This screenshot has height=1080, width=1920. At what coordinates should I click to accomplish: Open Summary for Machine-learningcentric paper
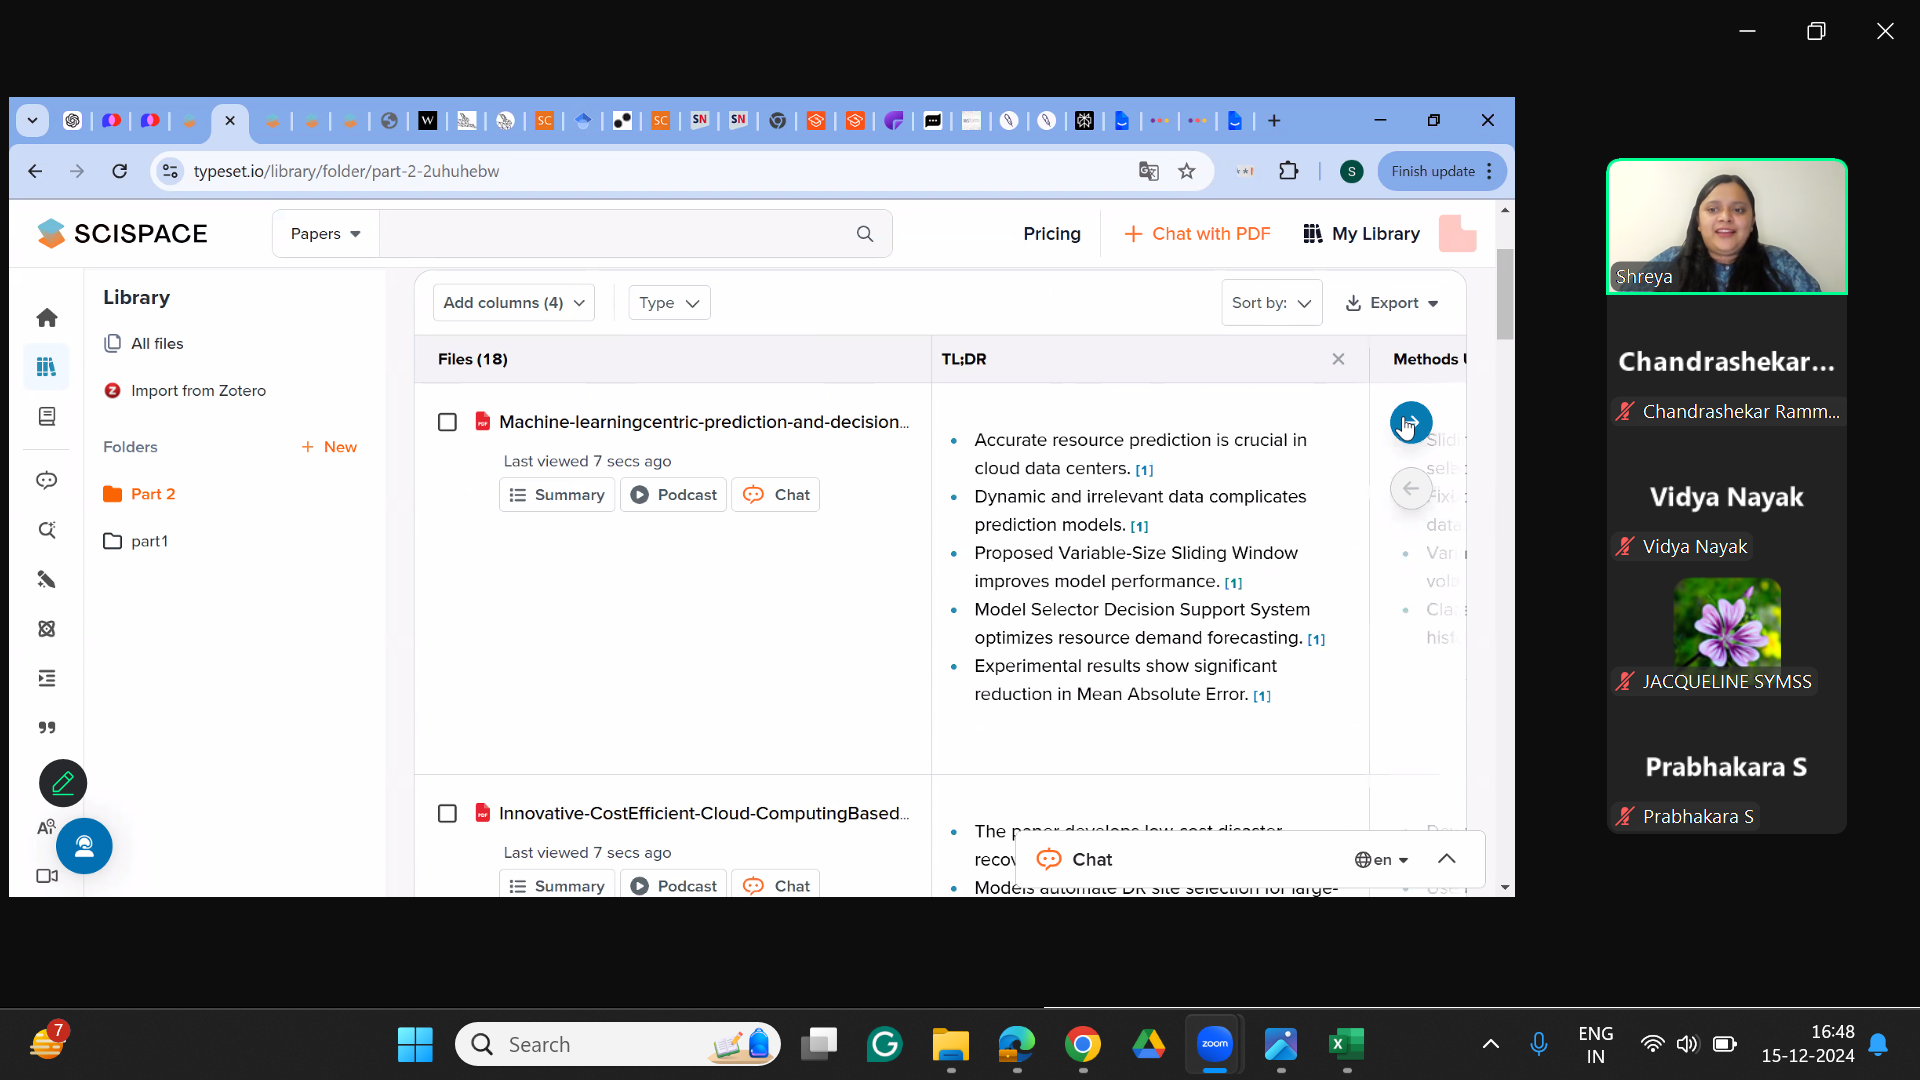coord(557,495)
